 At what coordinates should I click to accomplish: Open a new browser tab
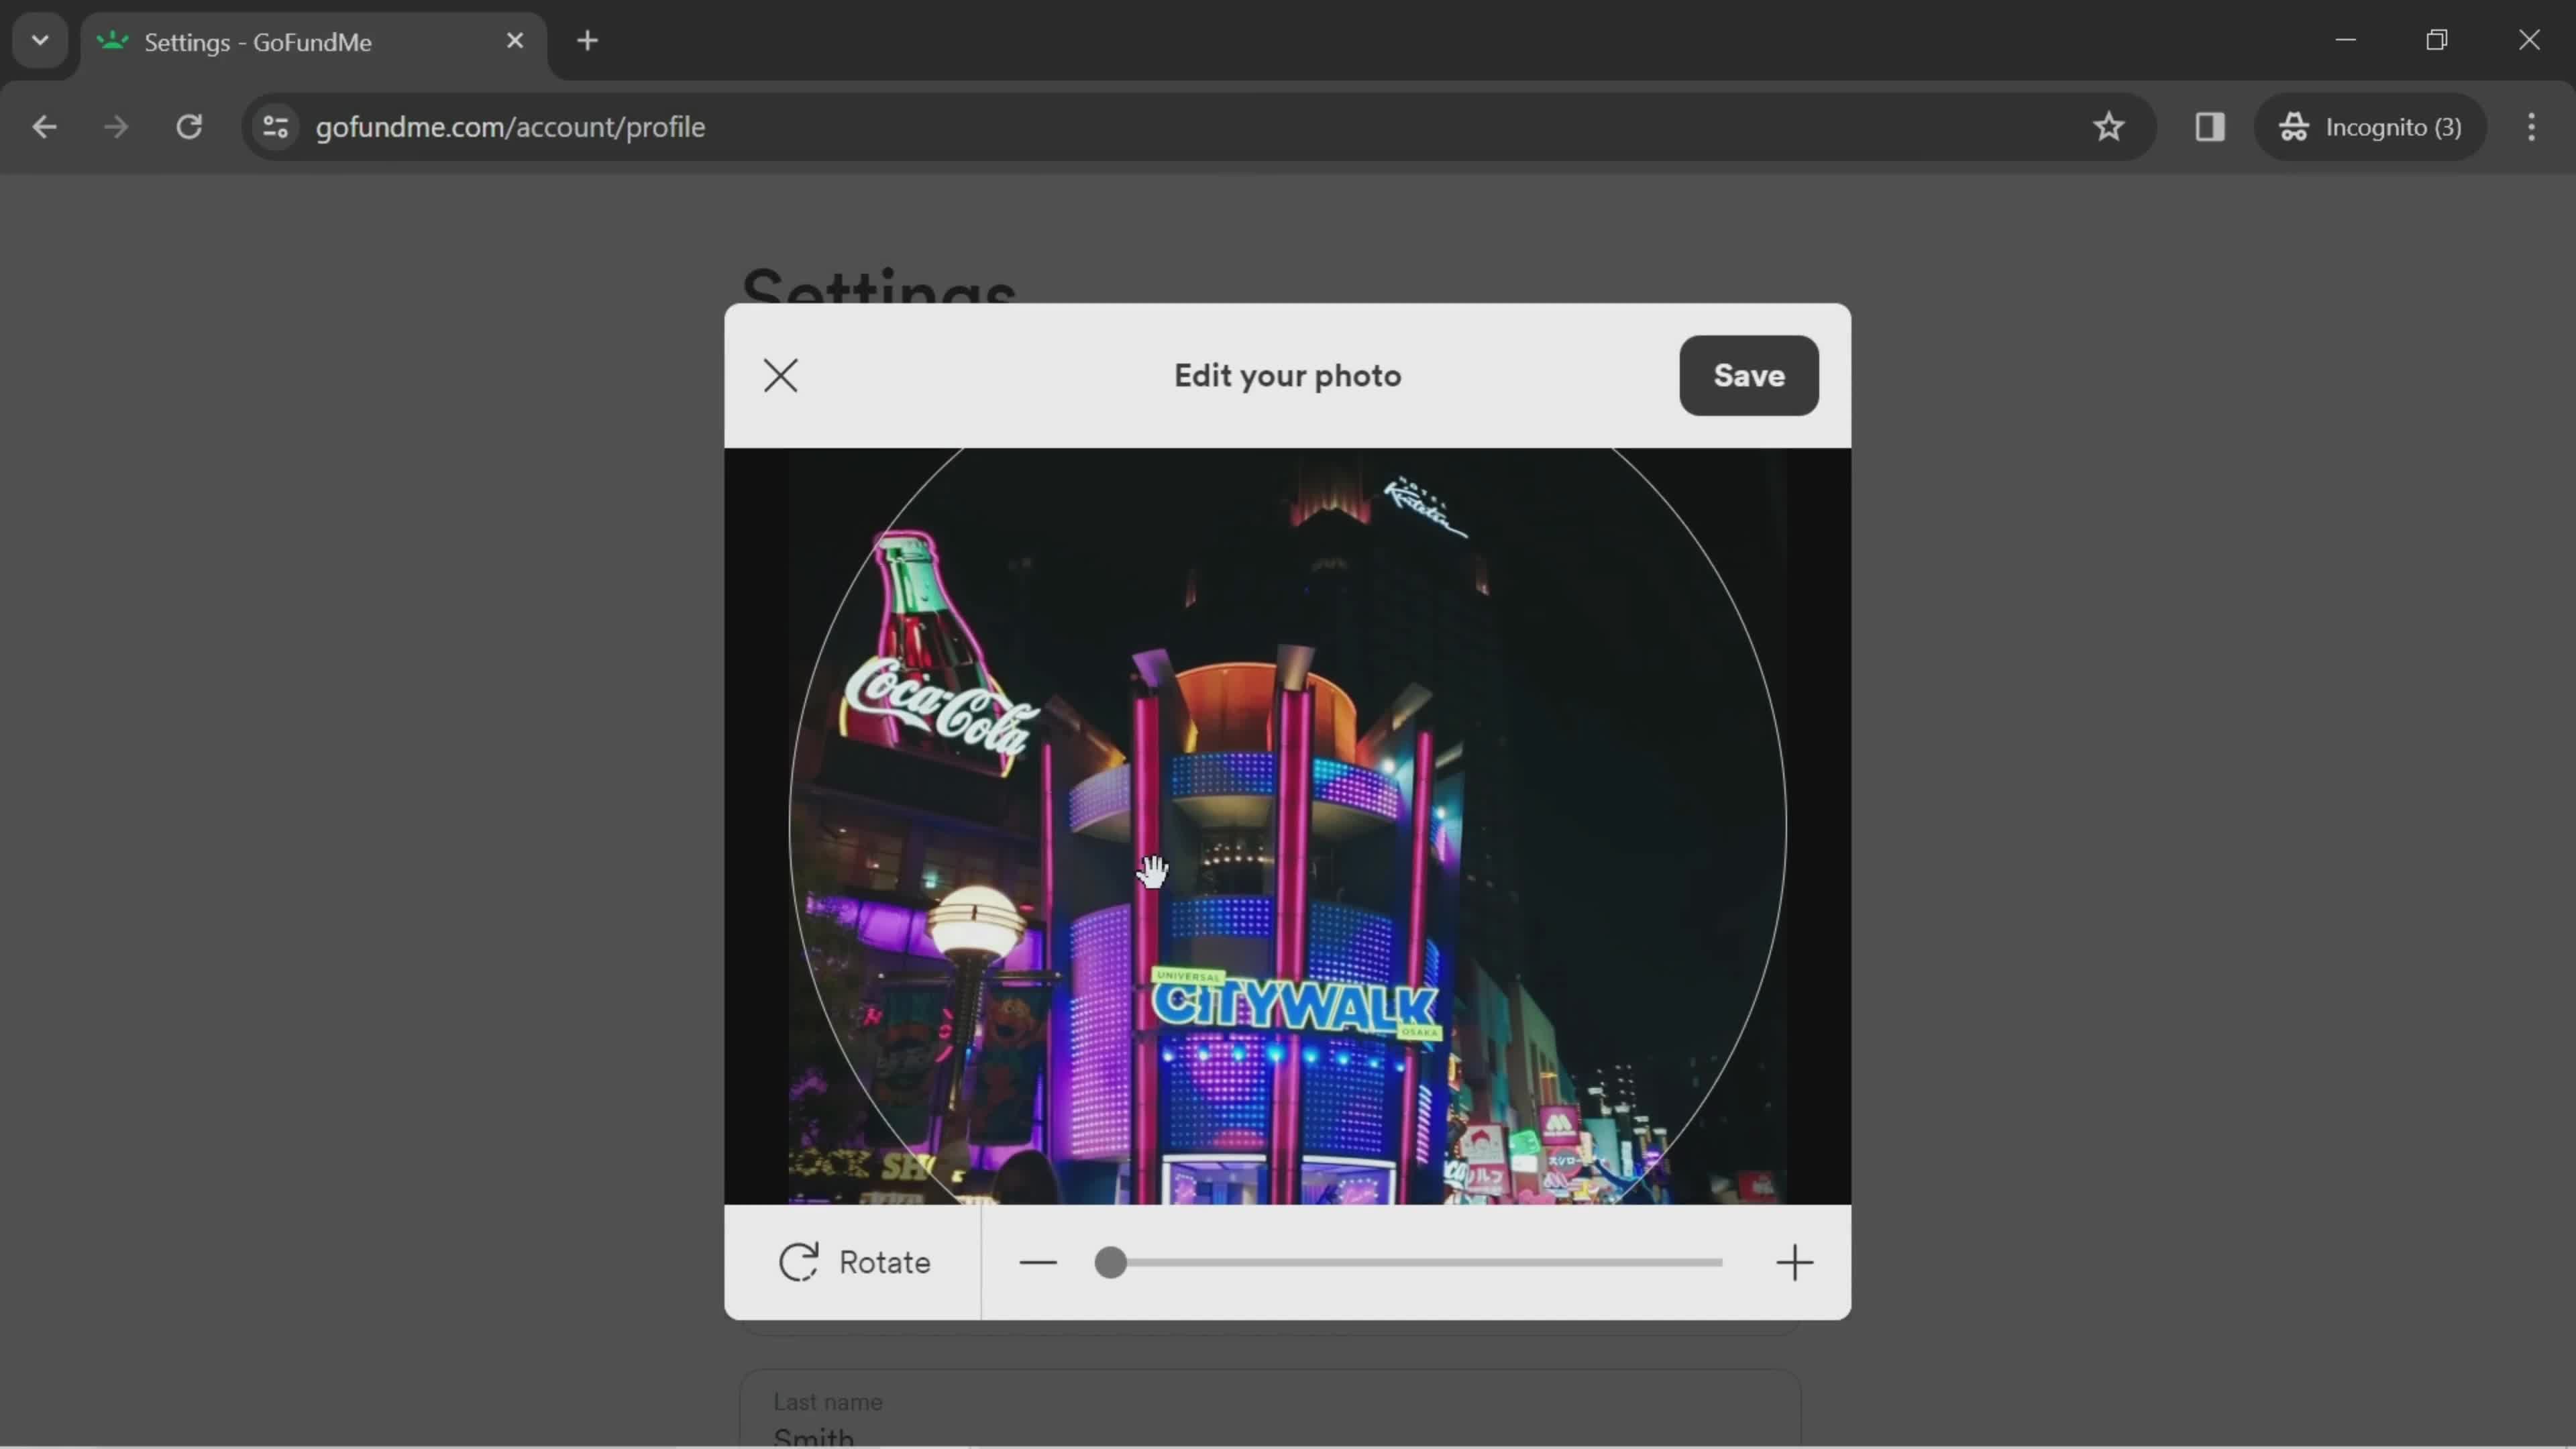tap(588, 41)
